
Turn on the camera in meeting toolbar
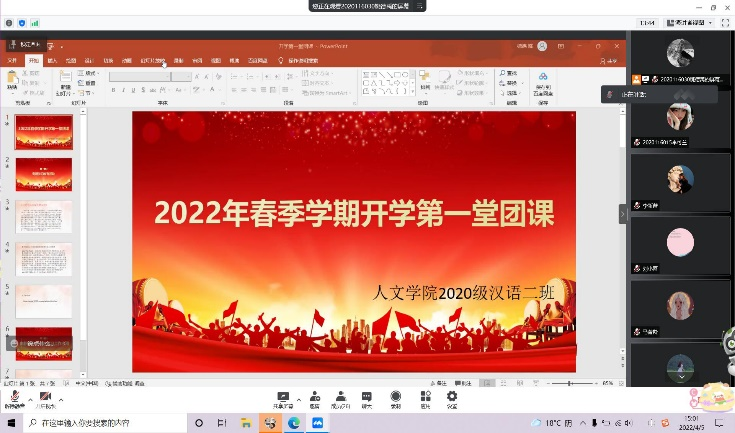click(x=45, y=398)
